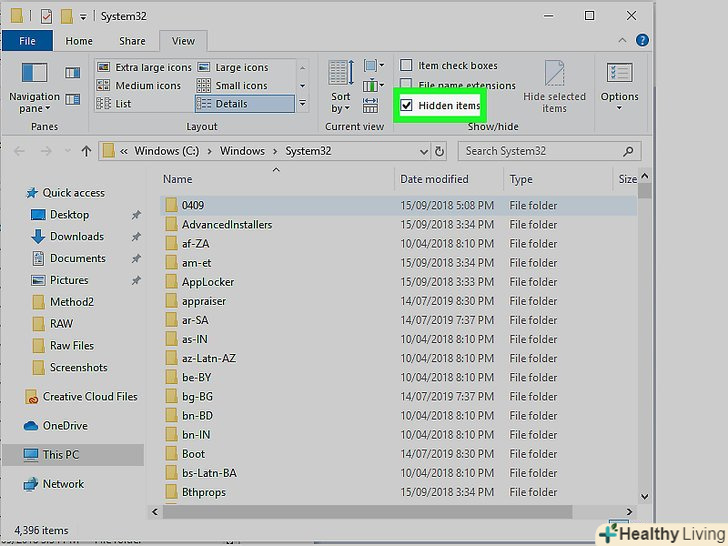Select Large icons layout

click(x=233, y=67)
